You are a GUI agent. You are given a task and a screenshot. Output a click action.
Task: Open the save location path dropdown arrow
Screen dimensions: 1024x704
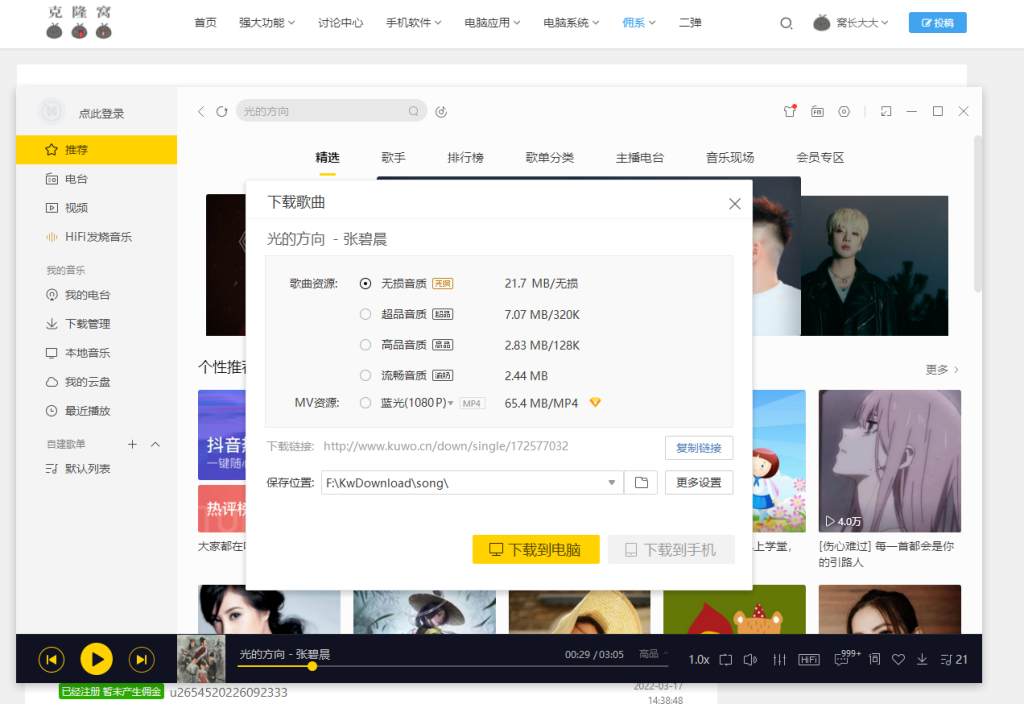click(612, 483)
